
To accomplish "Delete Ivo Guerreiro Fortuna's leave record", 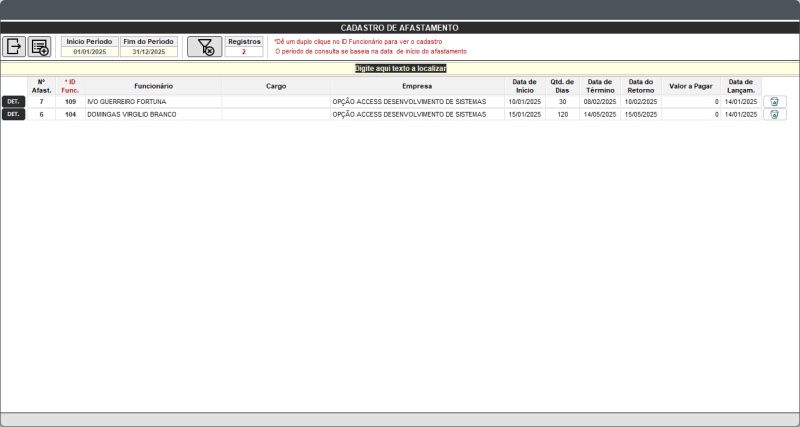I will (x=775, y=102).
